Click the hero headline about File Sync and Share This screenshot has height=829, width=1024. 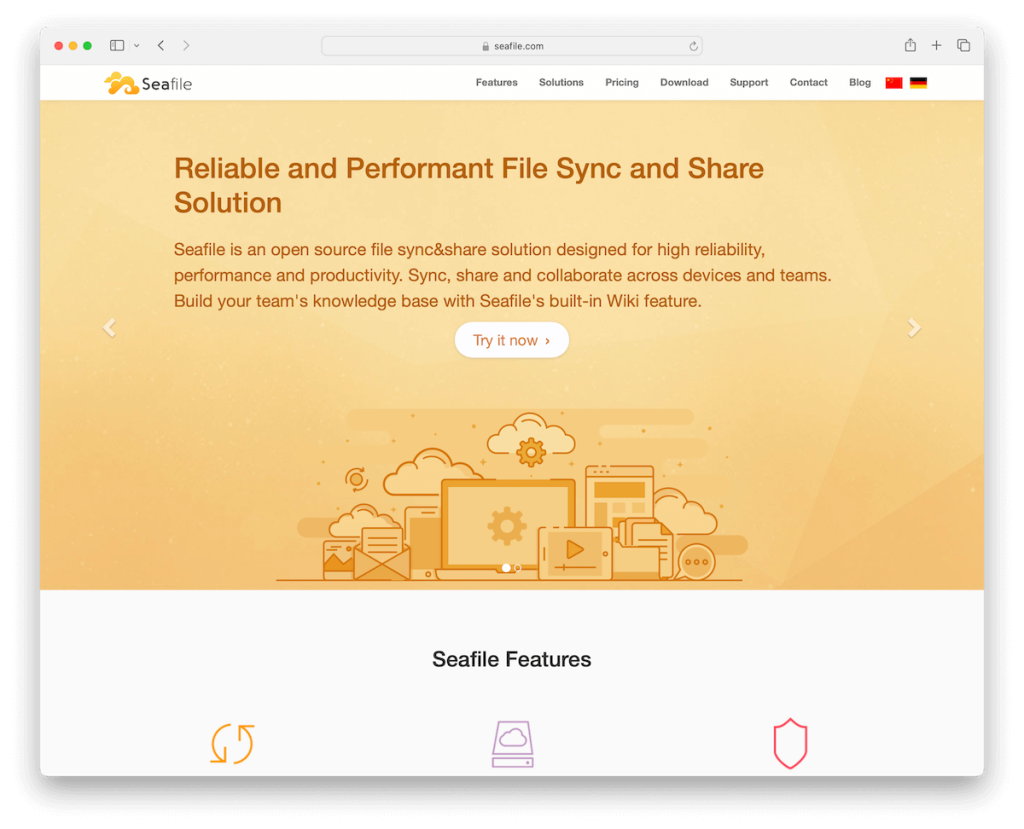[x=468, y=186]
